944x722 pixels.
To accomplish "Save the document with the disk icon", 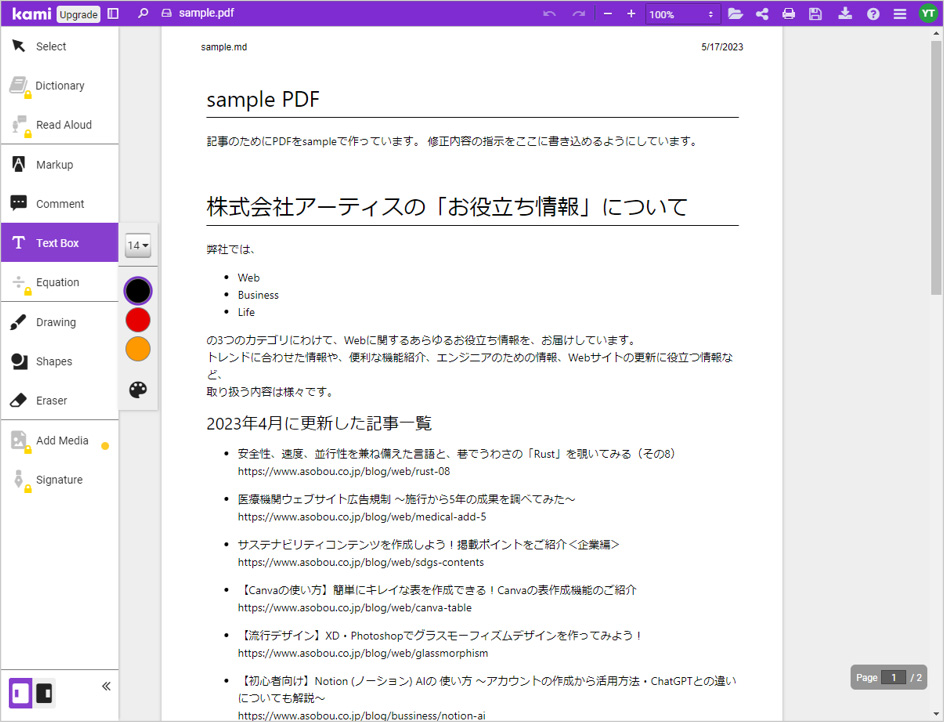I will pos(815,14).
